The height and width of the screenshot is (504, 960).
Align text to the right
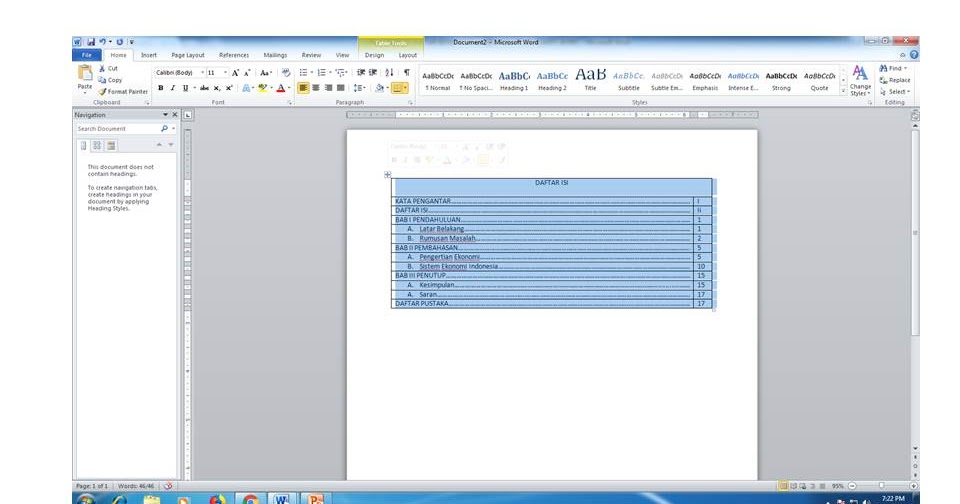click(x=328, y=88)
